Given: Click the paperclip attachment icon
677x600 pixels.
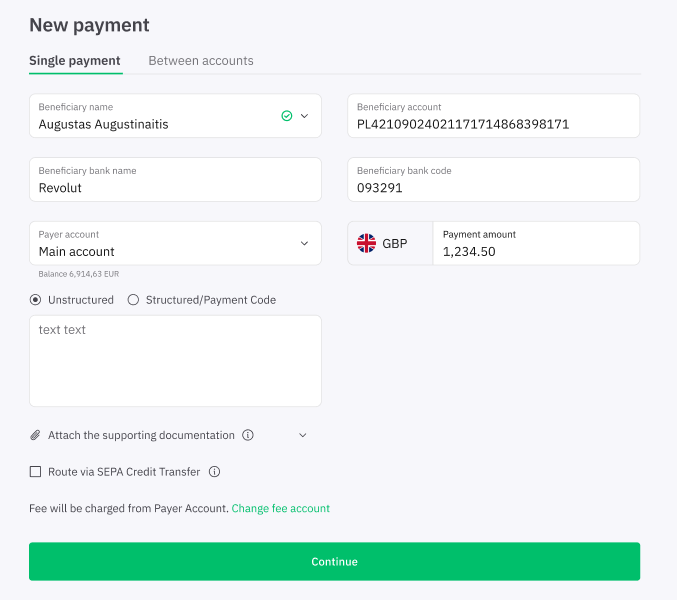Looking at the screenshot, I should [35, 435].
